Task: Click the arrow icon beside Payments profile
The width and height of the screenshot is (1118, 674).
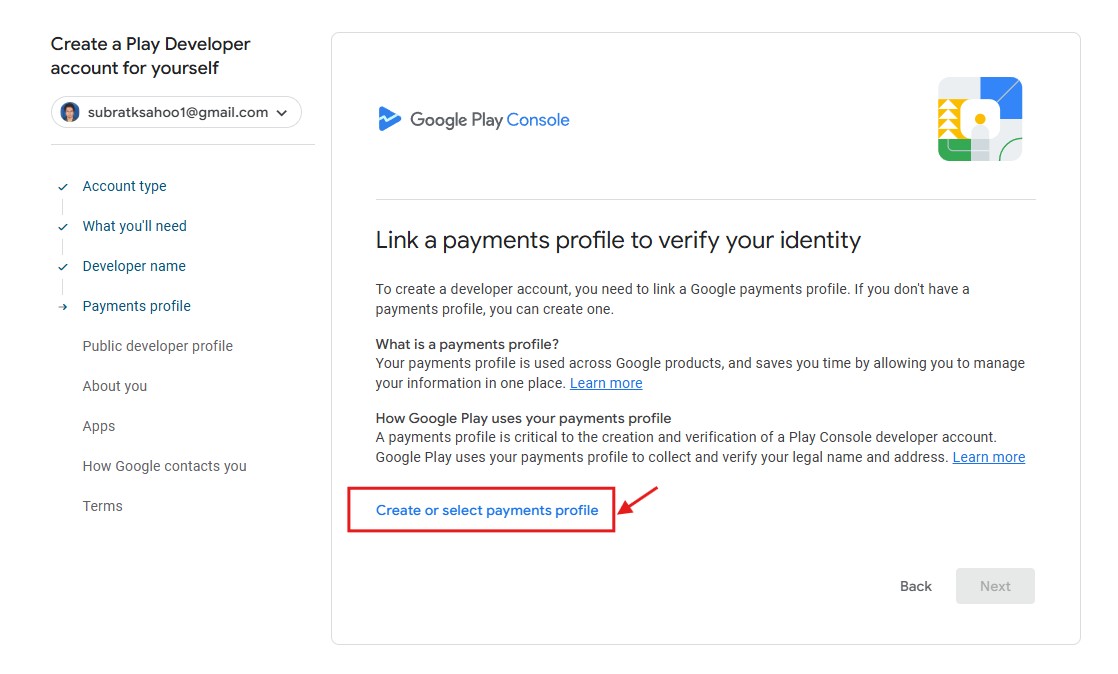Action: coord(63,307)
